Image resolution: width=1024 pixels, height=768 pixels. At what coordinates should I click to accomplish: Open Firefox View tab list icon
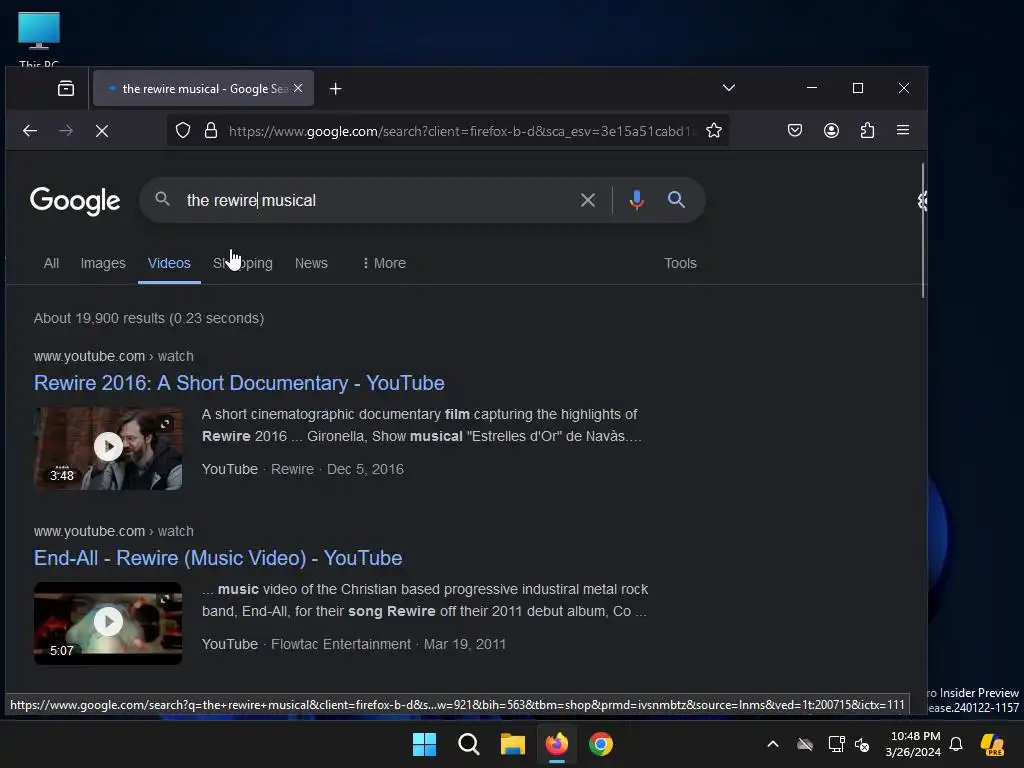point(66,88)
